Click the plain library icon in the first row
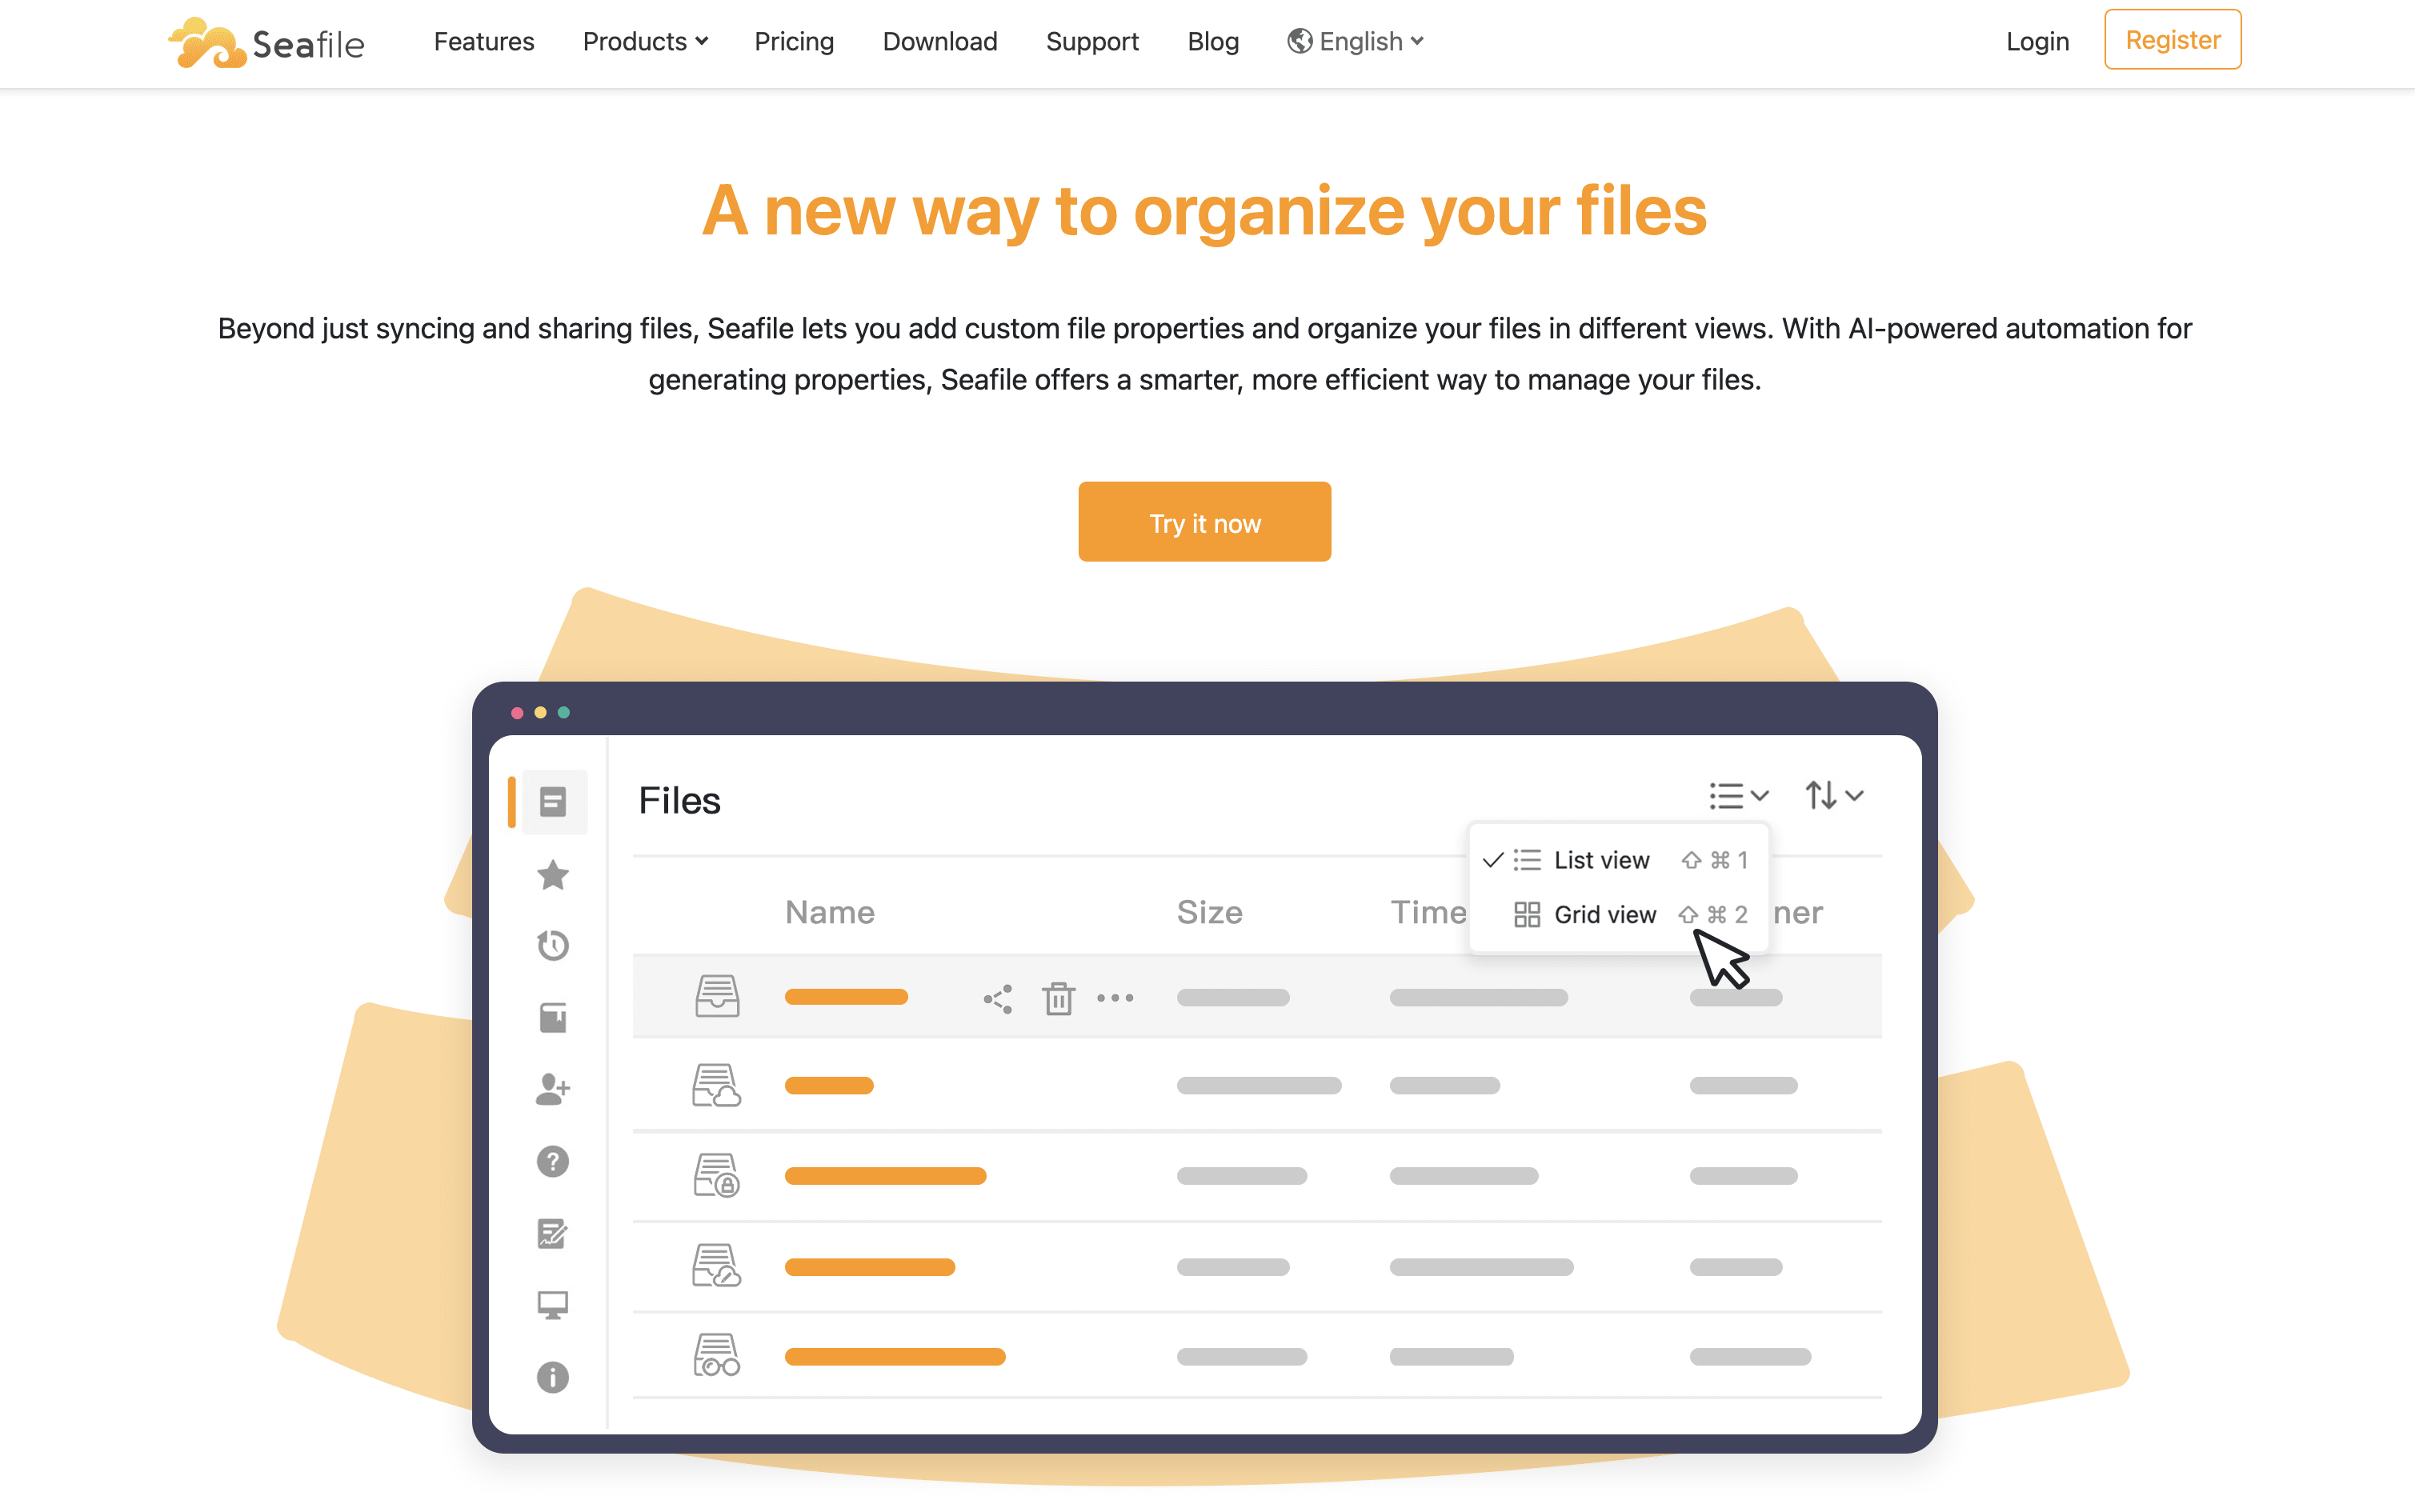Viewport: 2415px width, 1512px height. 717,996
